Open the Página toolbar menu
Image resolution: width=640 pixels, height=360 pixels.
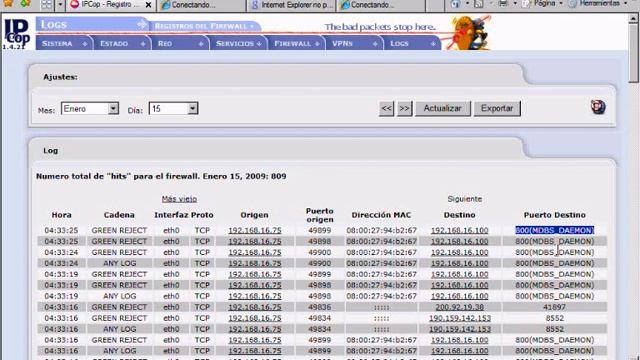click(543, 4)
